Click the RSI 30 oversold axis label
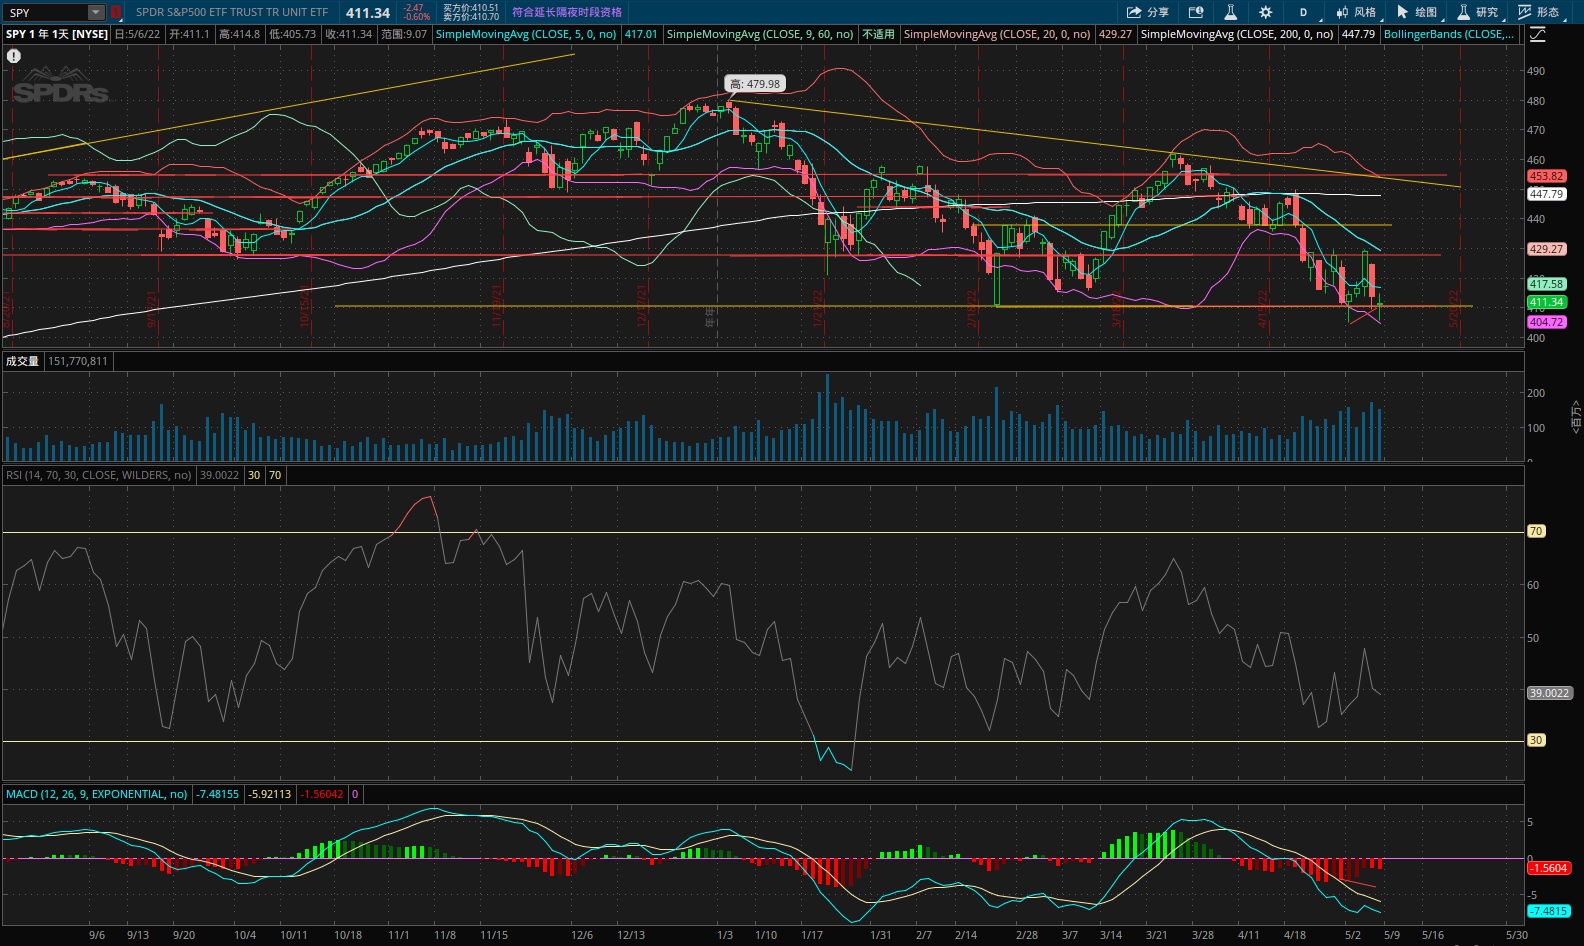Viewport: 1584px width, 946px height. coord(1536,740)
